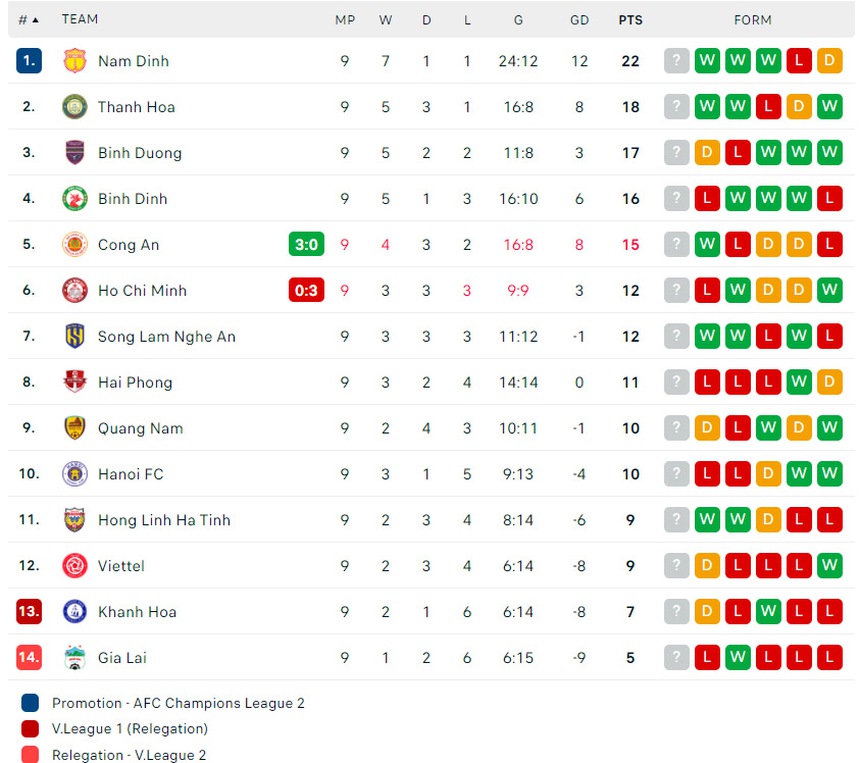
Task: Open the Ho Chi Minh team page
Action: [x=142, y=290]
